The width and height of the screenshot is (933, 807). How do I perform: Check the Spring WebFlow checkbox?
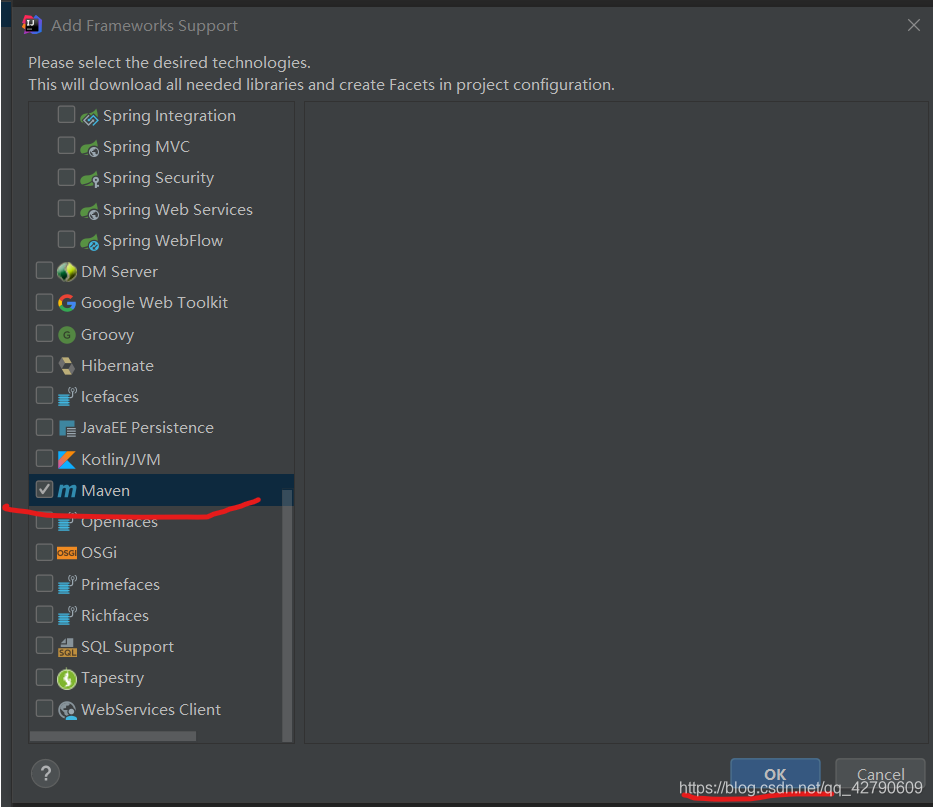click(66, 239)
